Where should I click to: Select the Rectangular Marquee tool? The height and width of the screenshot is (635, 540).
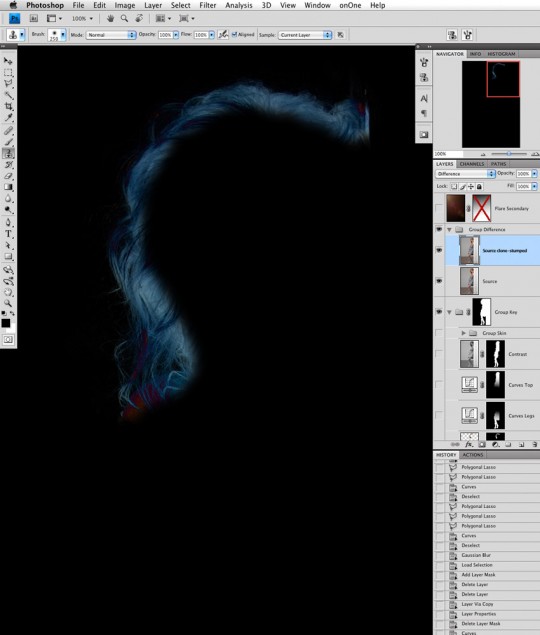pyautogui.click(x=8, y=72)
